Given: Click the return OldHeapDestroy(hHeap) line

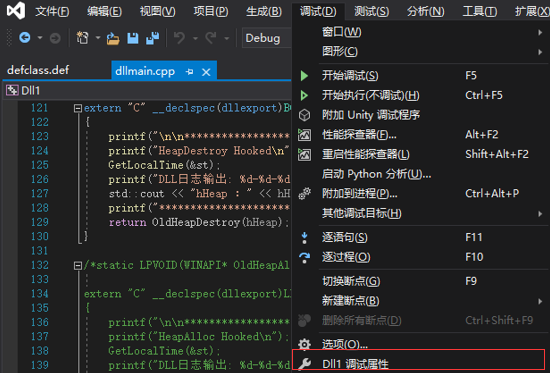Looking at the screenshot, I should coord(199,222).
